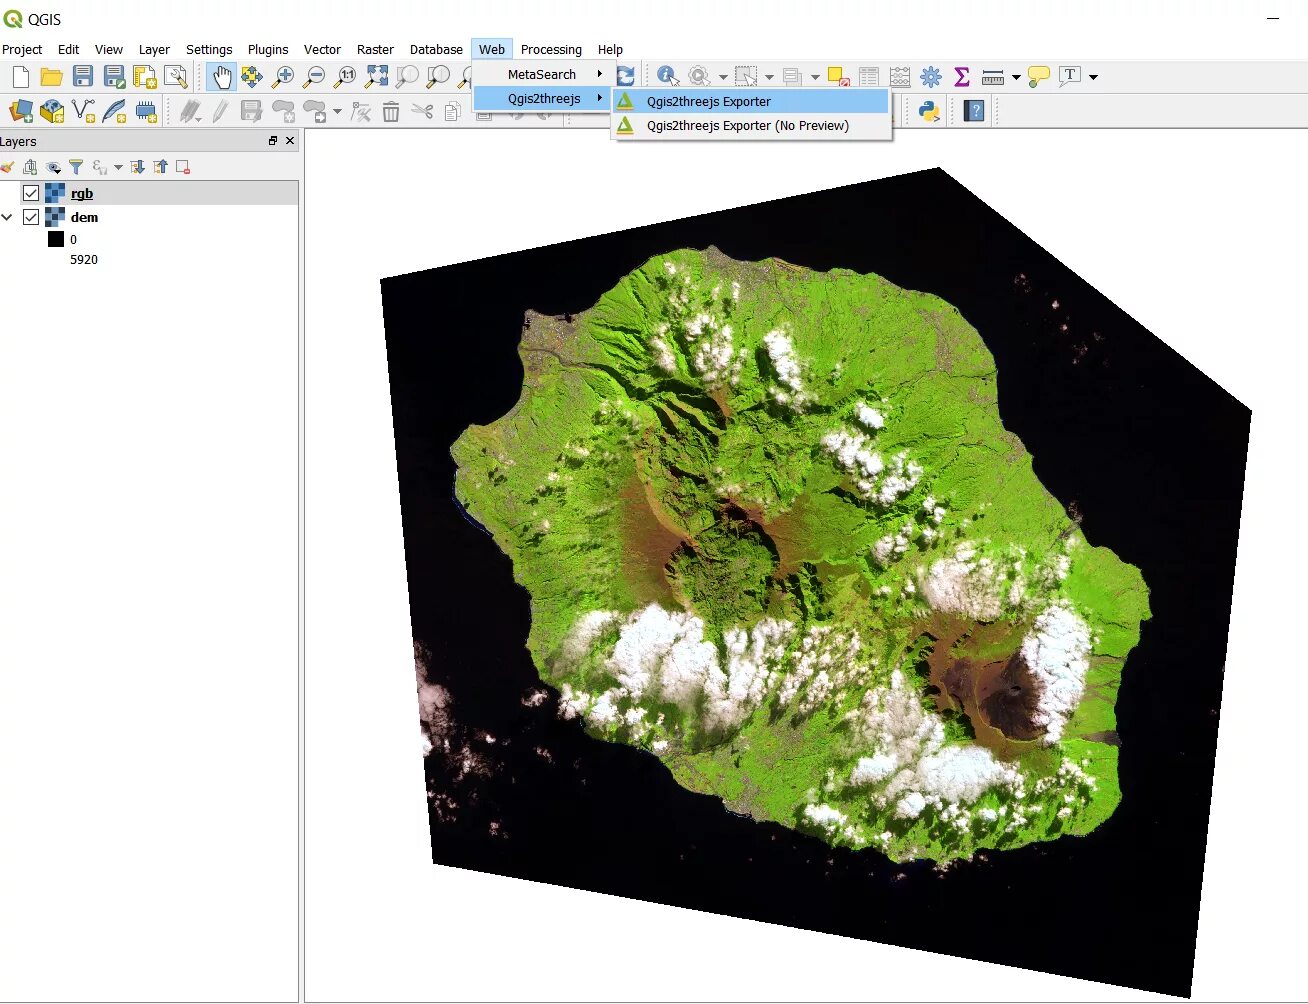Image resolution: width=1308 pixels, height=1004 pixels.
Task: Open the new print layout icon
Action: click(145, 76)
